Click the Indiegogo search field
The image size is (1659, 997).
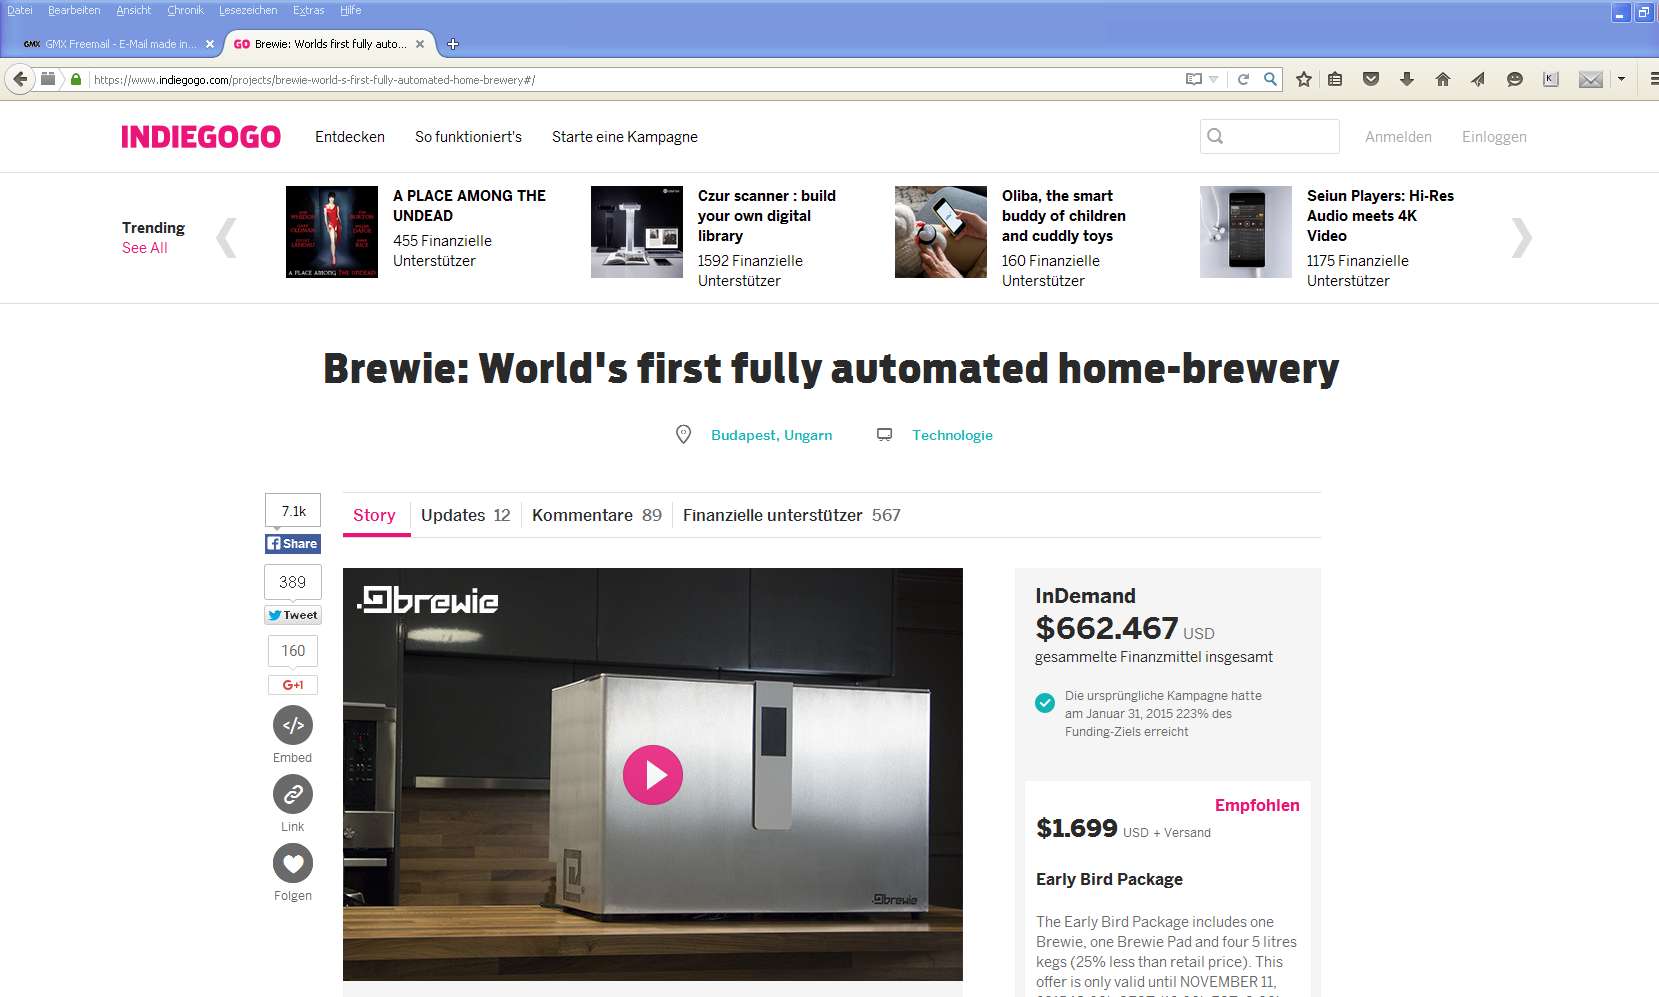click(1270, 136)
